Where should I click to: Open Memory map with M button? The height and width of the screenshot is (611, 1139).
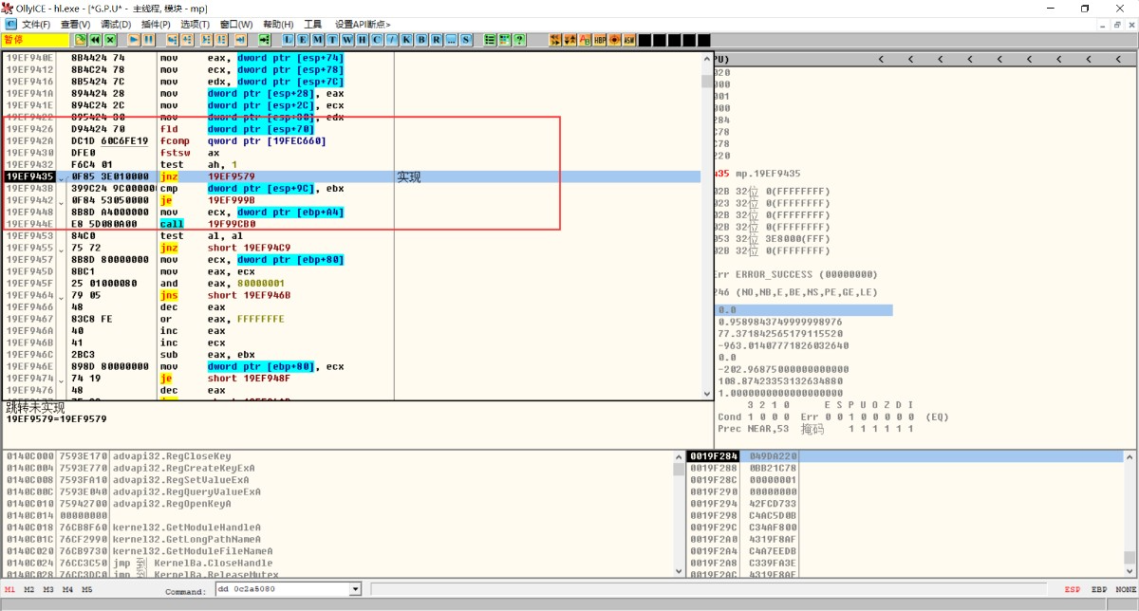click(x=317, y=40)
